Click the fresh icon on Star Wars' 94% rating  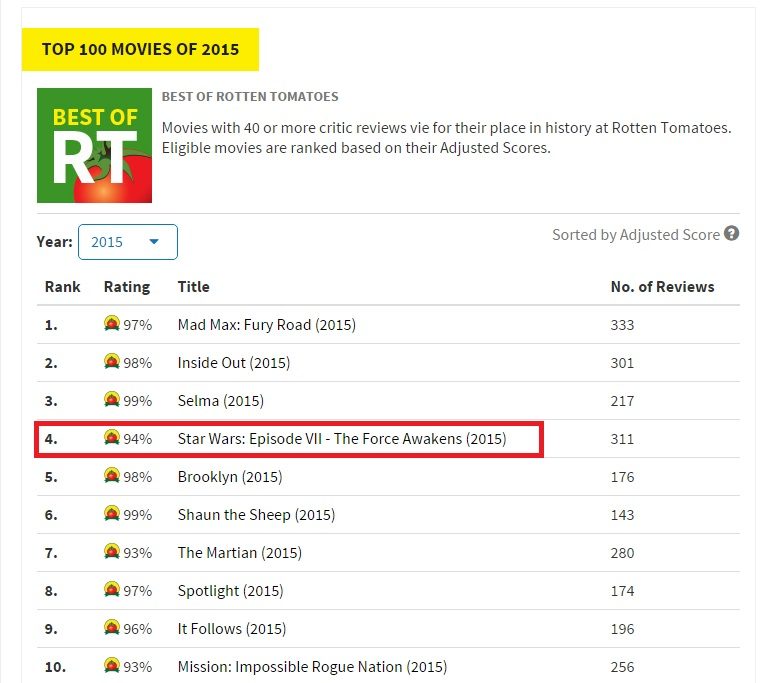click(112, 438)
